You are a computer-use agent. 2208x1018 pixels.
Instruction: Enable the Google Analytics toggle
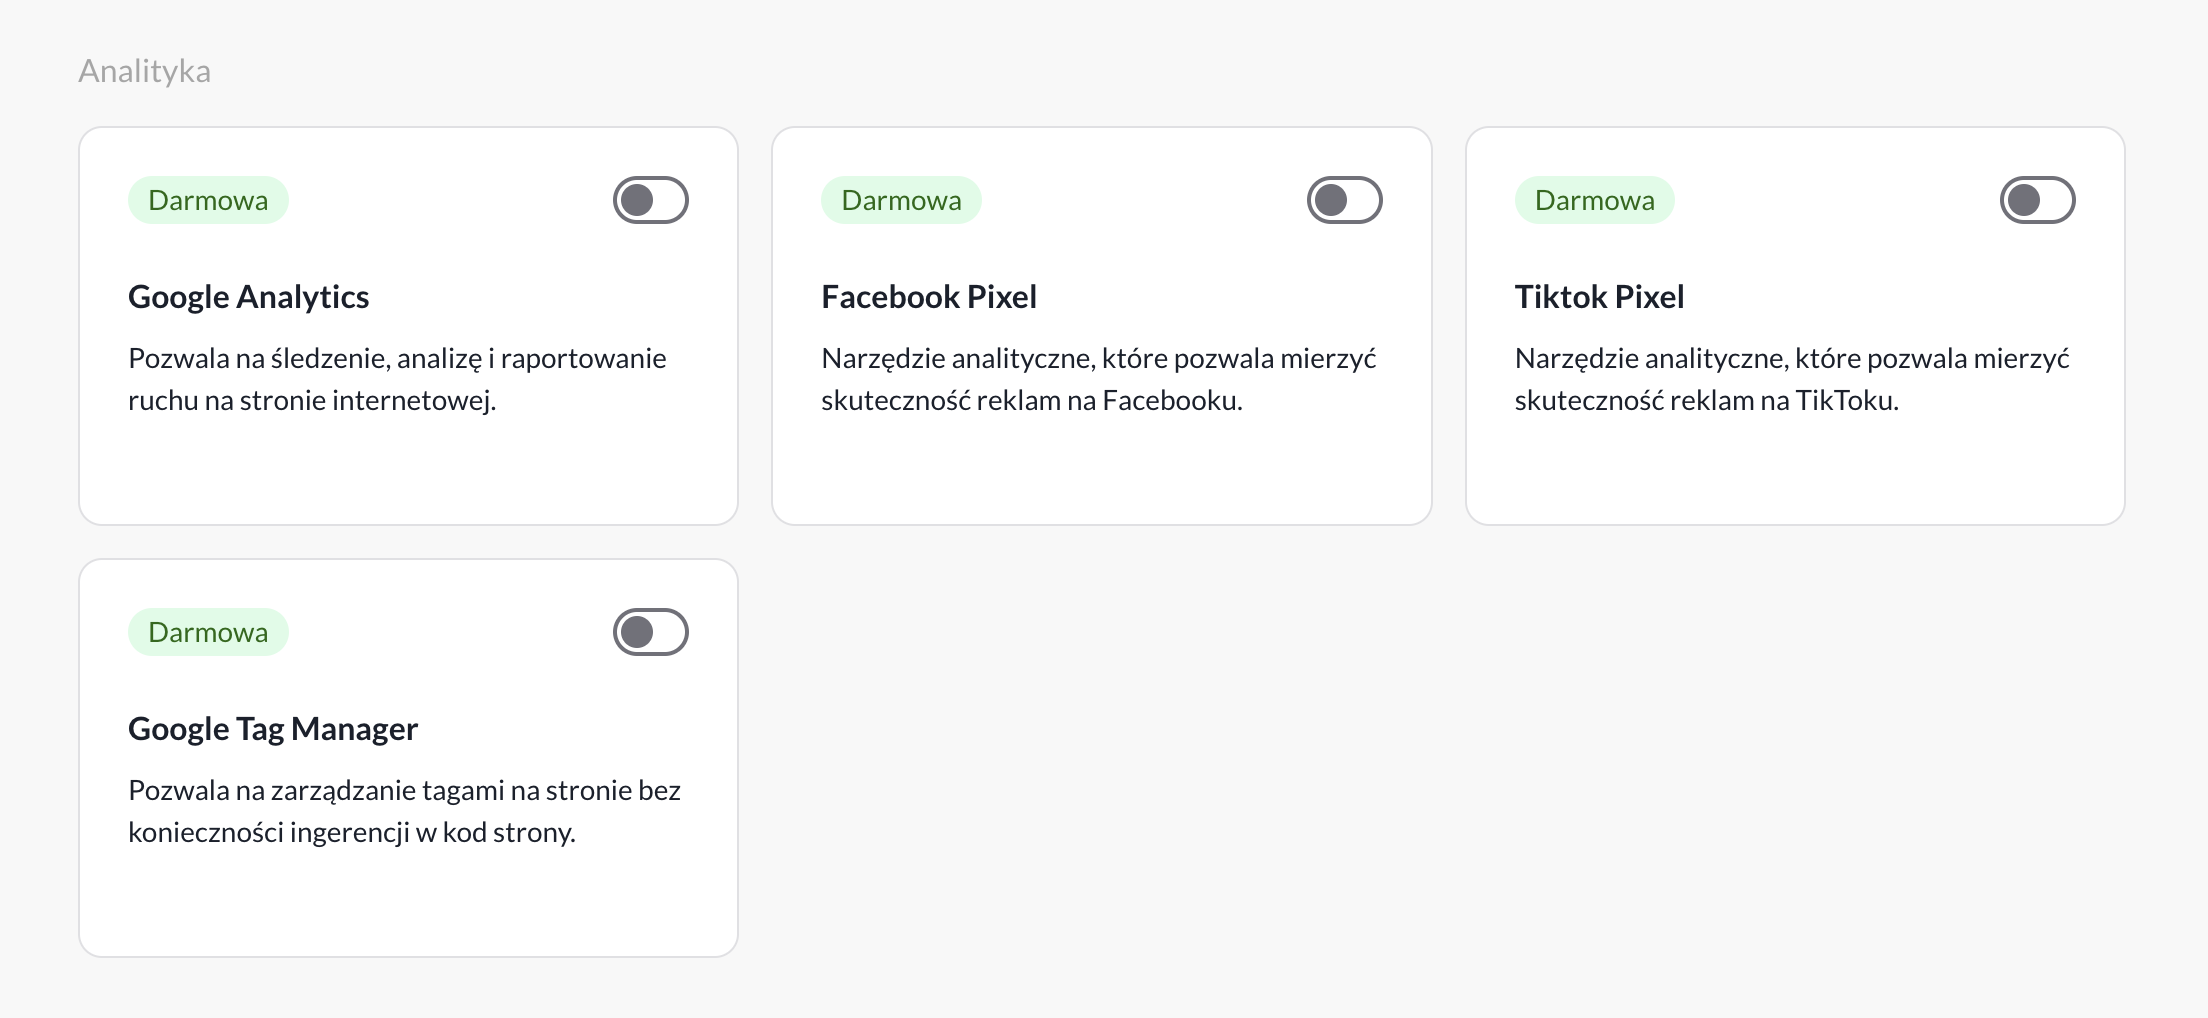650,200
